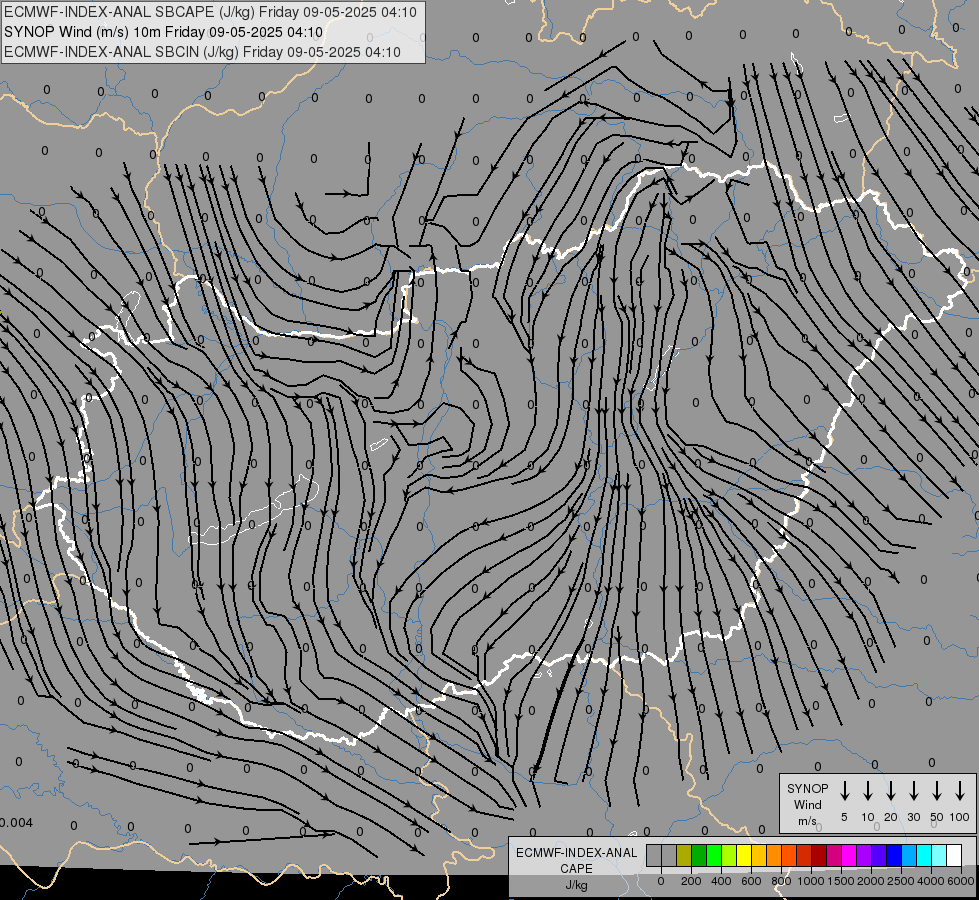Click the wind legend arrow above 10

pyautogui.click(x=868, y=791)
